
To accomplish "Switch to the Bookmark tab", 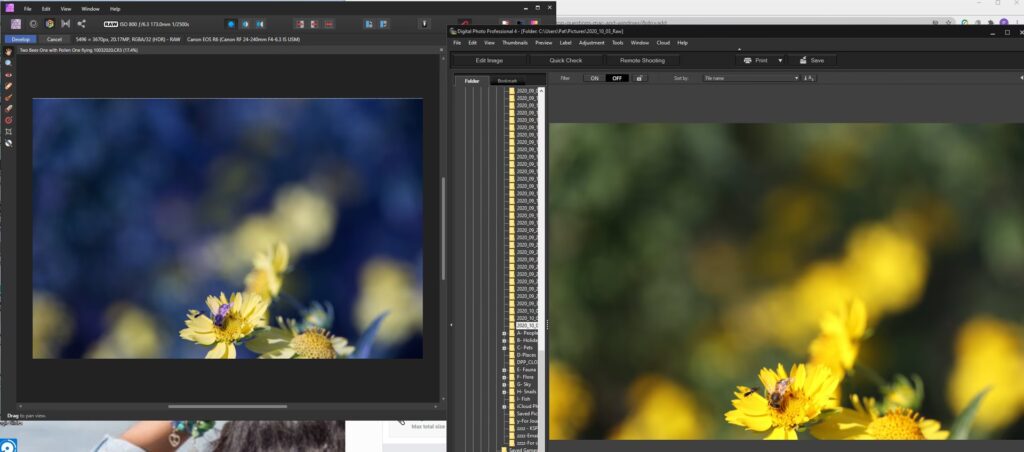I will coord(508,81).
